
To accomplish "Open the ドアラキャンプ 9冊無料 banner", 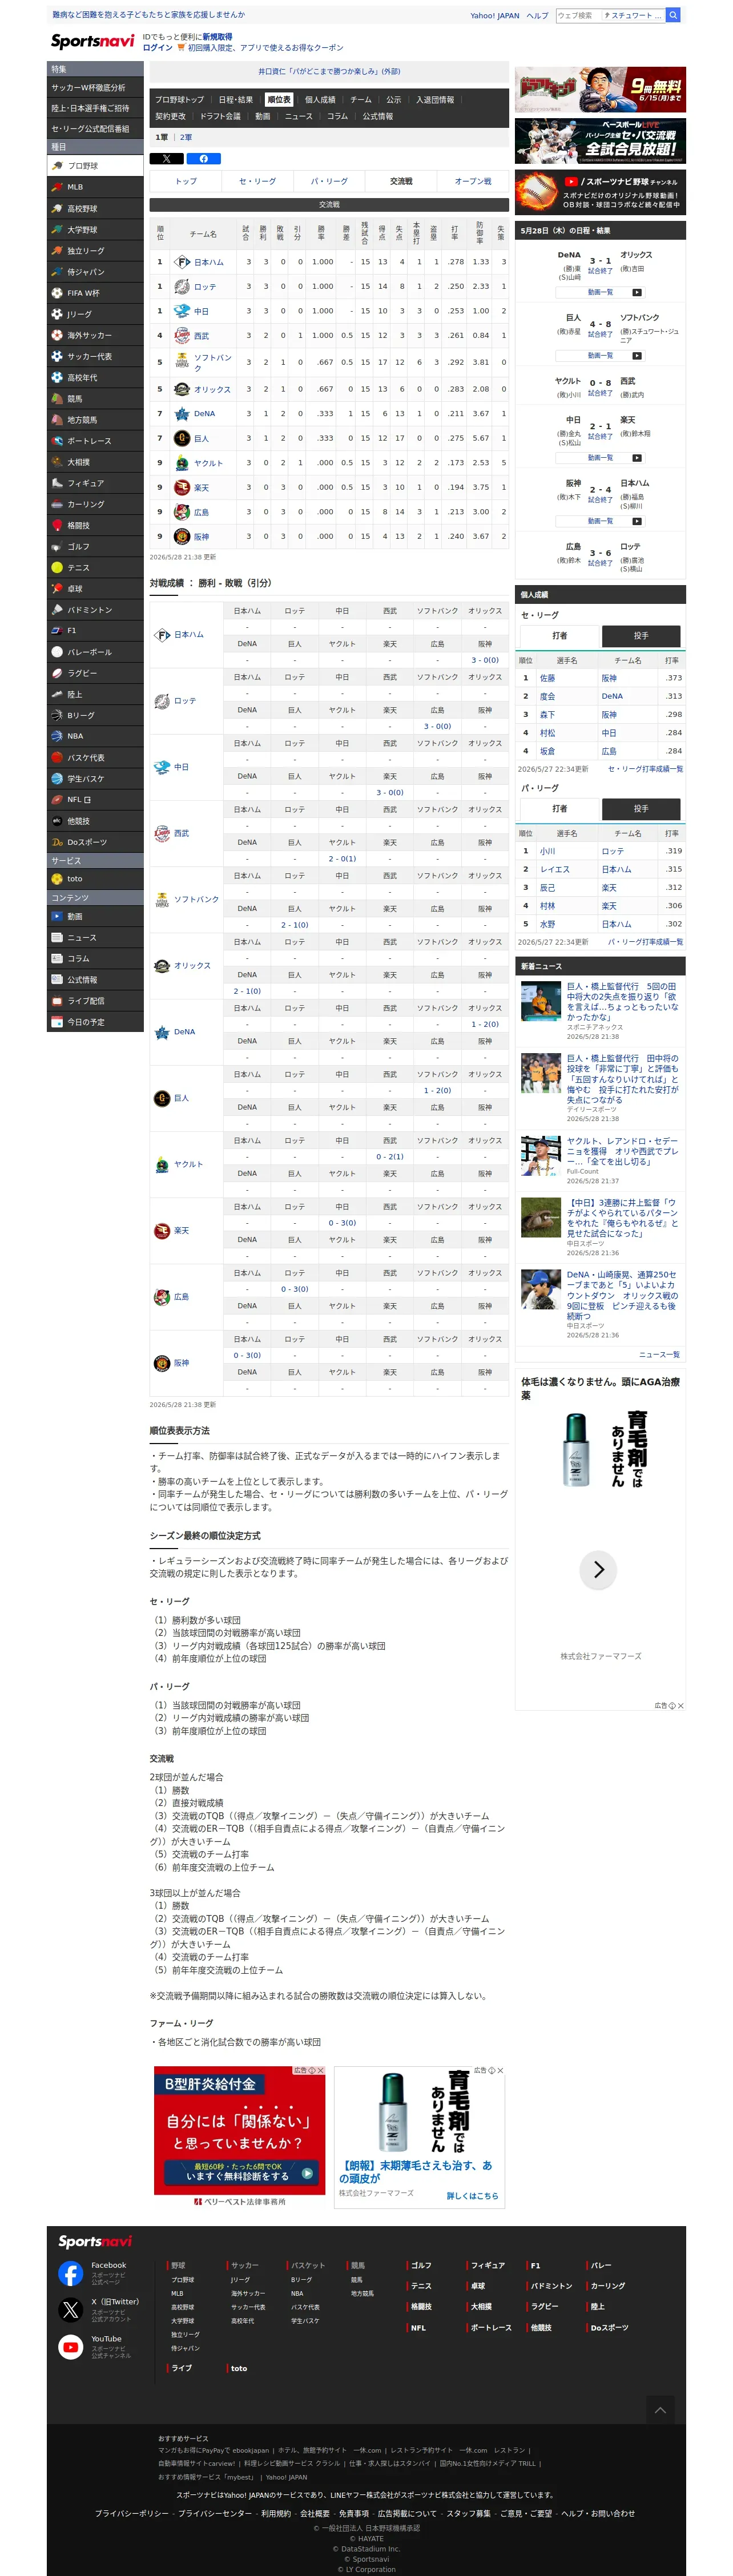I will (x=600, y=90).
